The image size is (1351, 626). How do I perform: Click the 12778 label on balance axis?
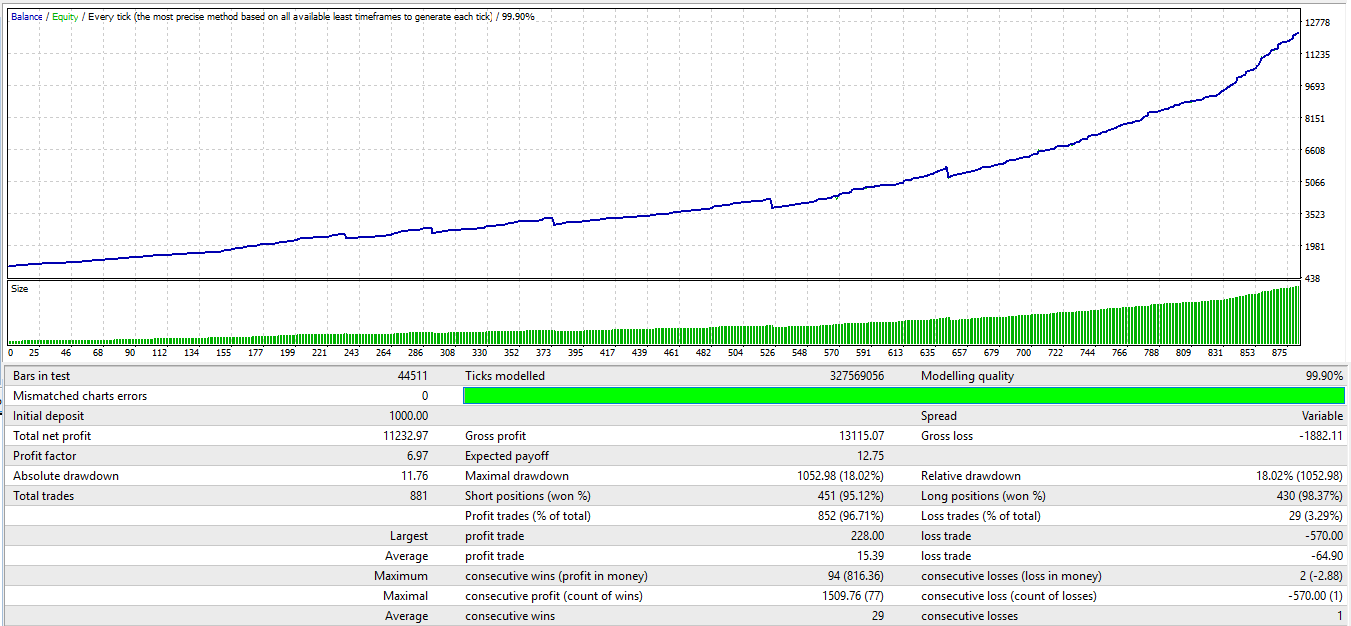1318,23
